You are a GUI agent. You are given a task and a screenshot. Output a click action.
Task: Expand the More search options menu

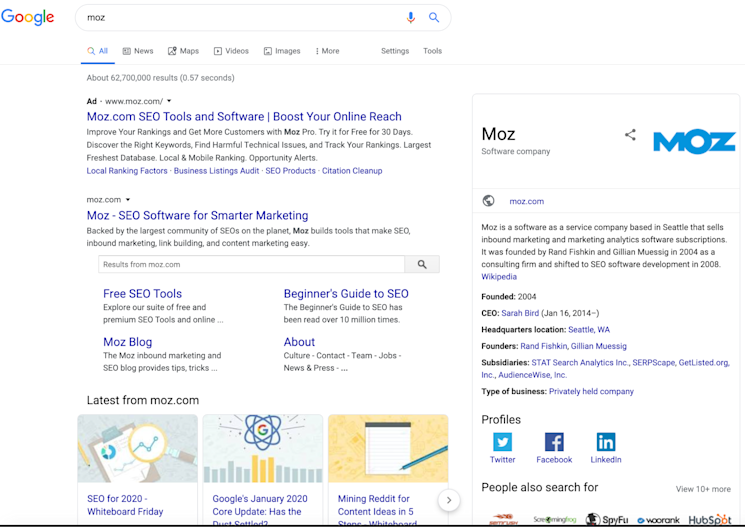pos(327,51)
